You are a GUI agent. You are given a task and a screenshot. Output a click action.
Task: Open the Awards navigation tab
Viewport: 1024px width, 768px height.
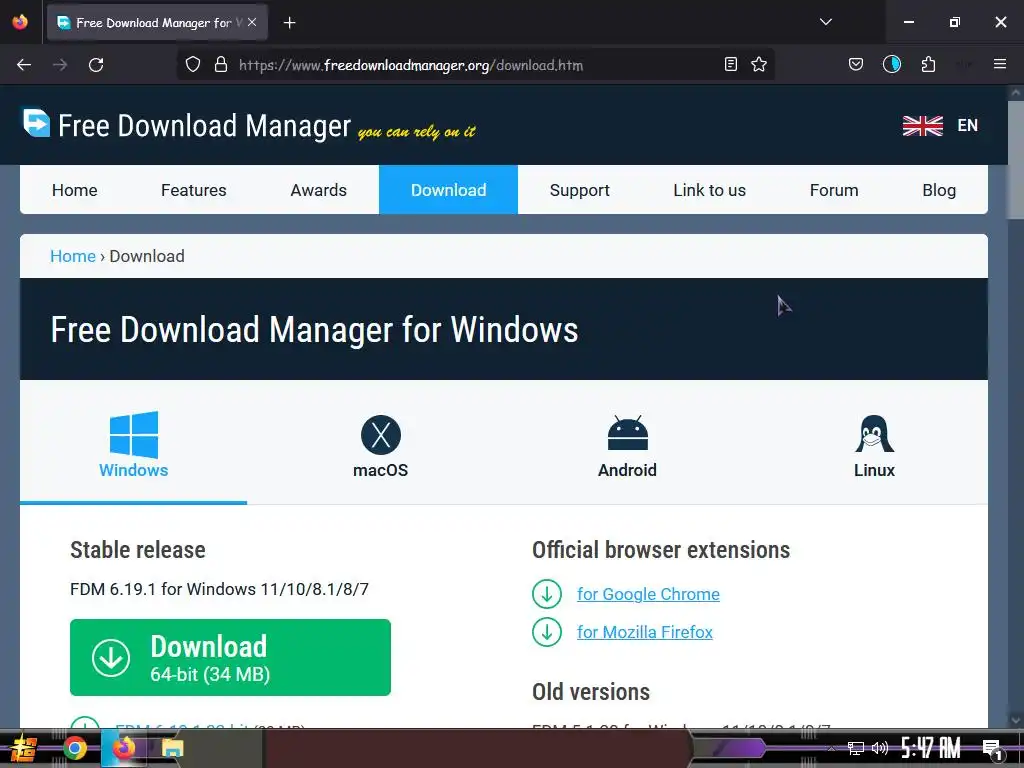[319, 190]
